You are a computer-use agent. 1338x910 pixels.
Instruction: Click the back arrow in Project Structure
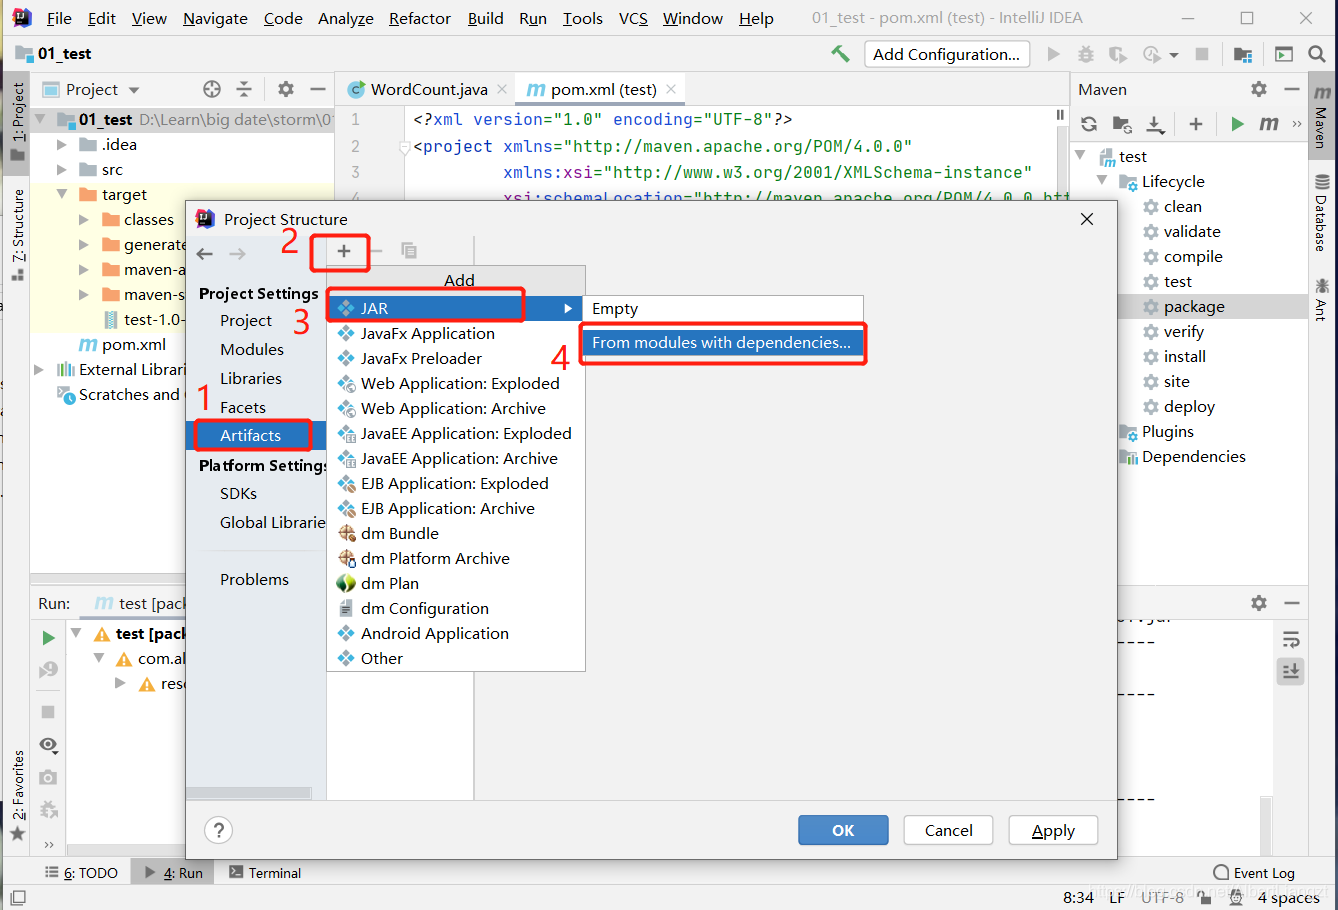pyautogui.click(x=205, y=254)
